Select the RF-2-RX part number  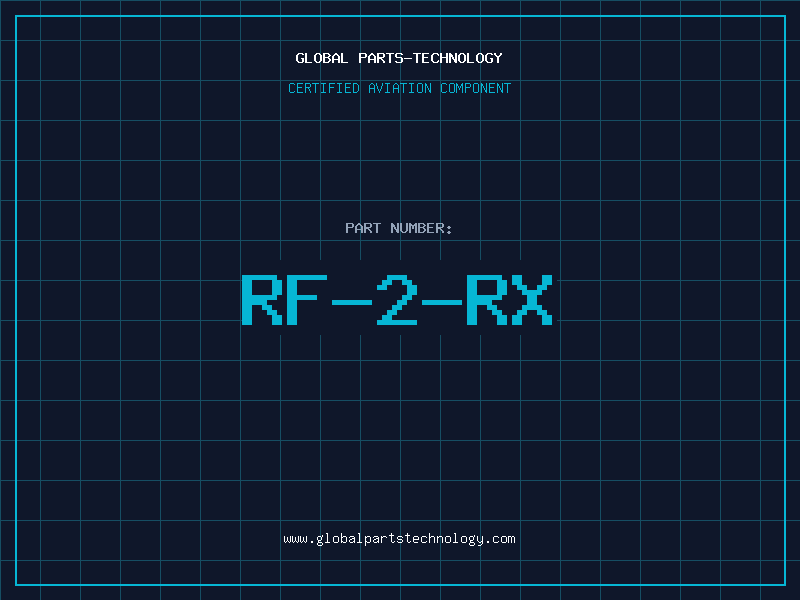click(x=397, y=300)
